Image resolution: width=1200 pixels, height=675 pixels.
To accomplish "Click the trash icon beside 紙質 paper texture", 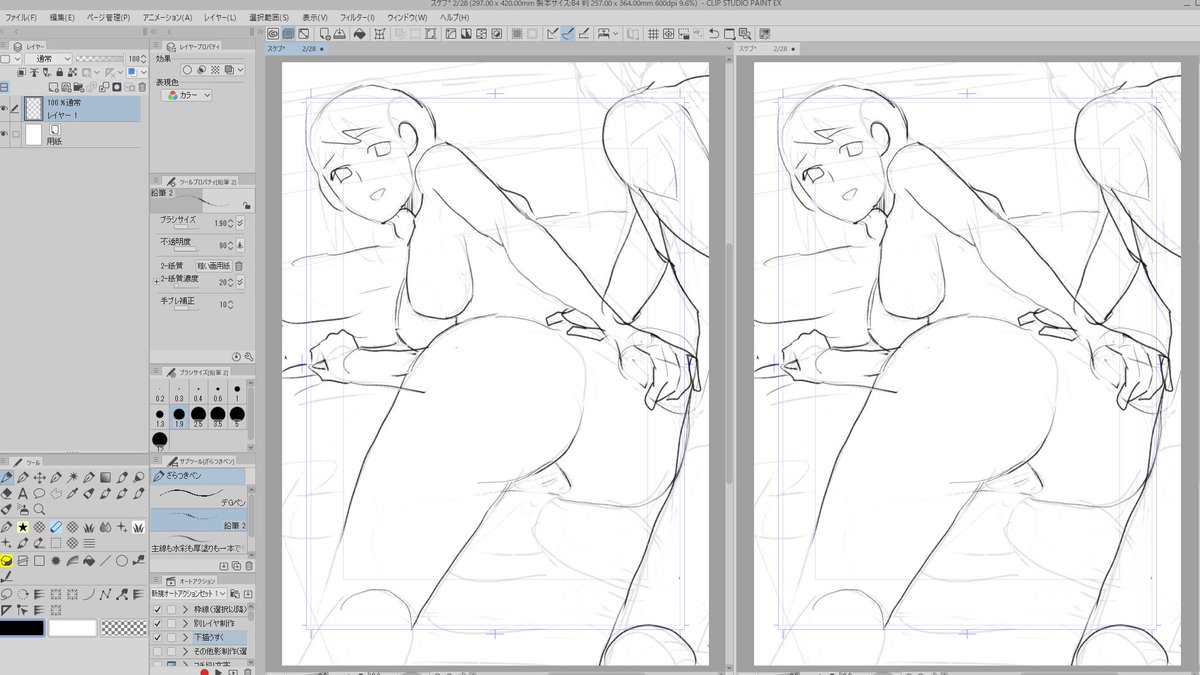I will pyautogui.click(x=239, y=266).
